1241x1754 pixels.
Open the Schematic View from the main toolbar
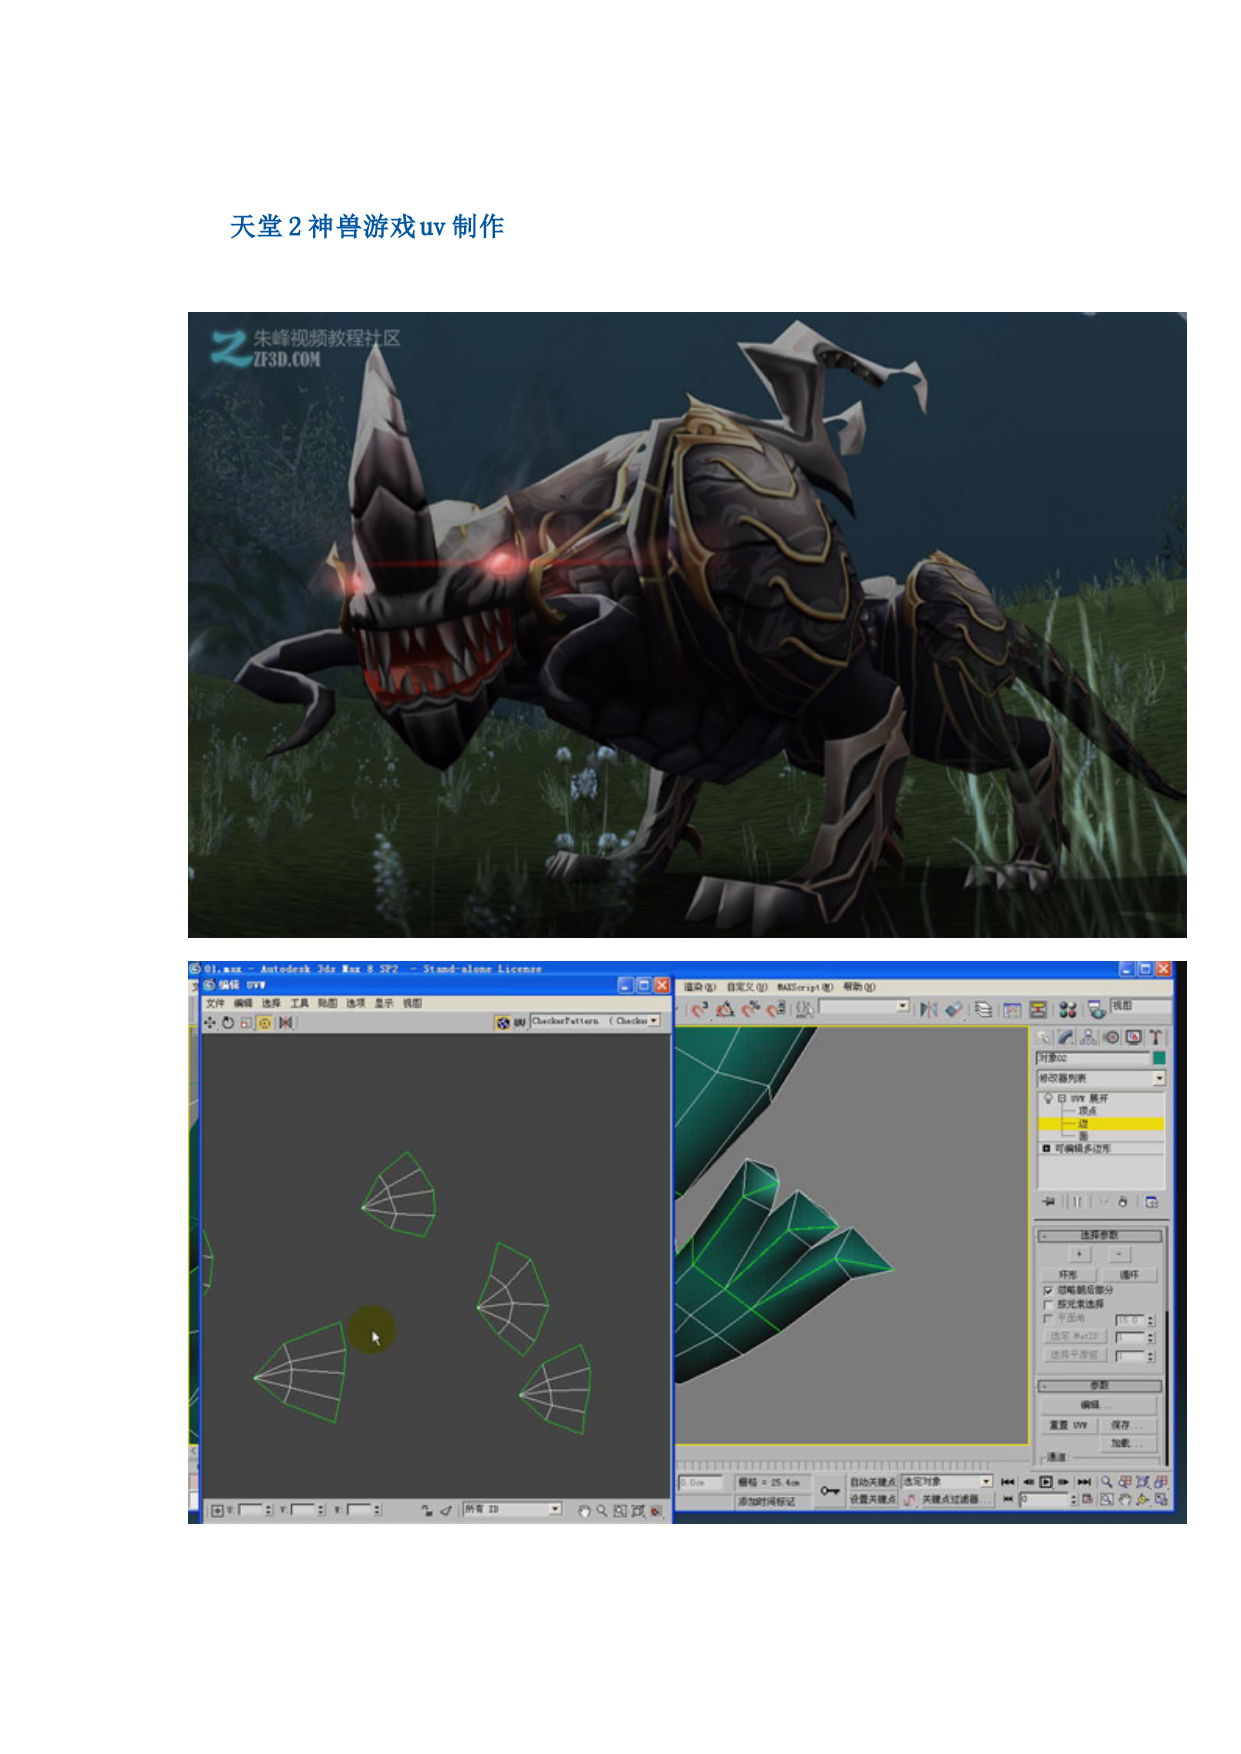[1038, 1010]
